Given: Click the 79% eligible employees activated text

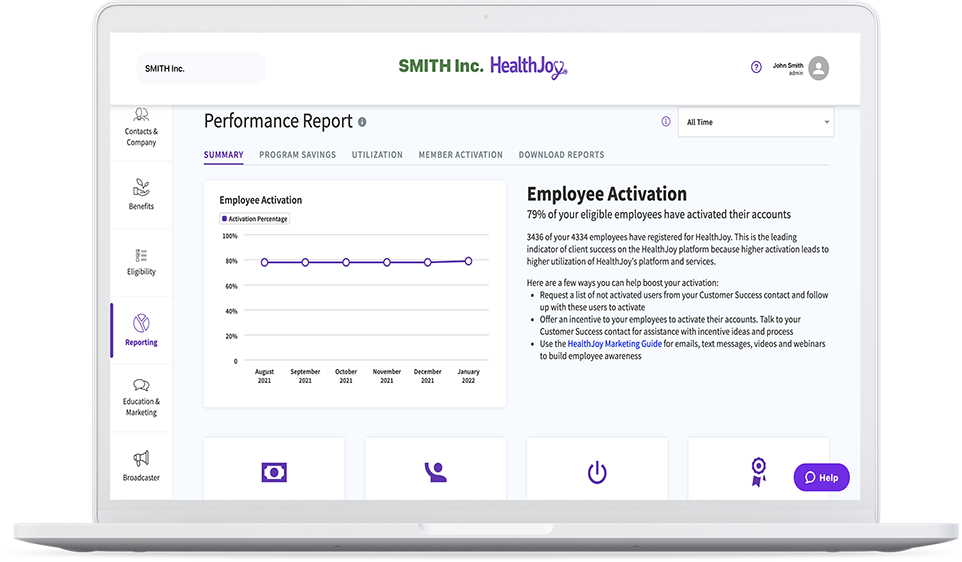Looking at the screenshot, I should [659, 214].
